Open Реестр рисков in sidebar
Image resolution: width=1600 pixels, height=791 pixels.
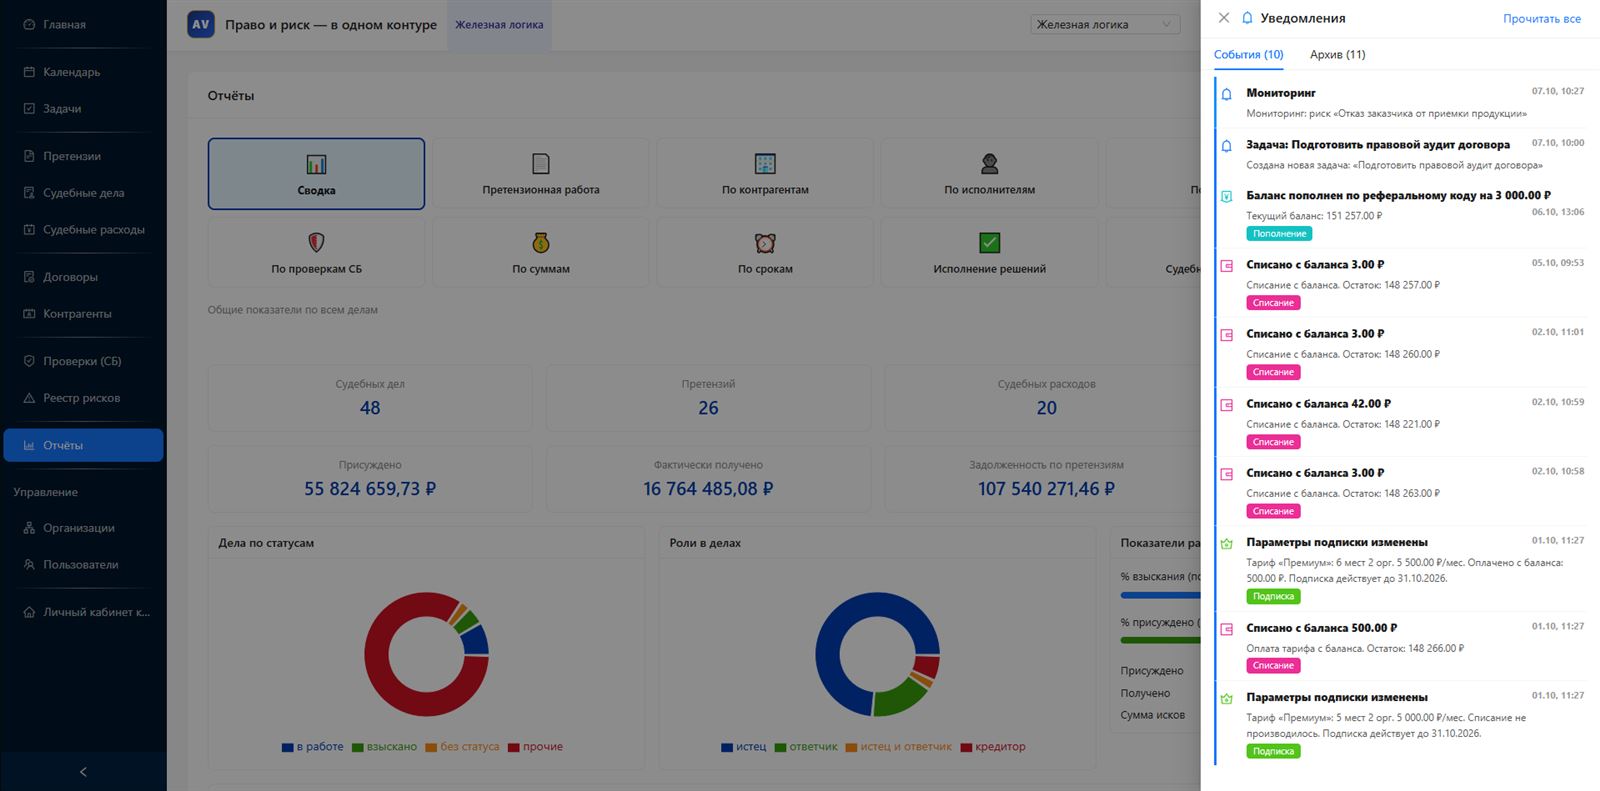(83, 398)
